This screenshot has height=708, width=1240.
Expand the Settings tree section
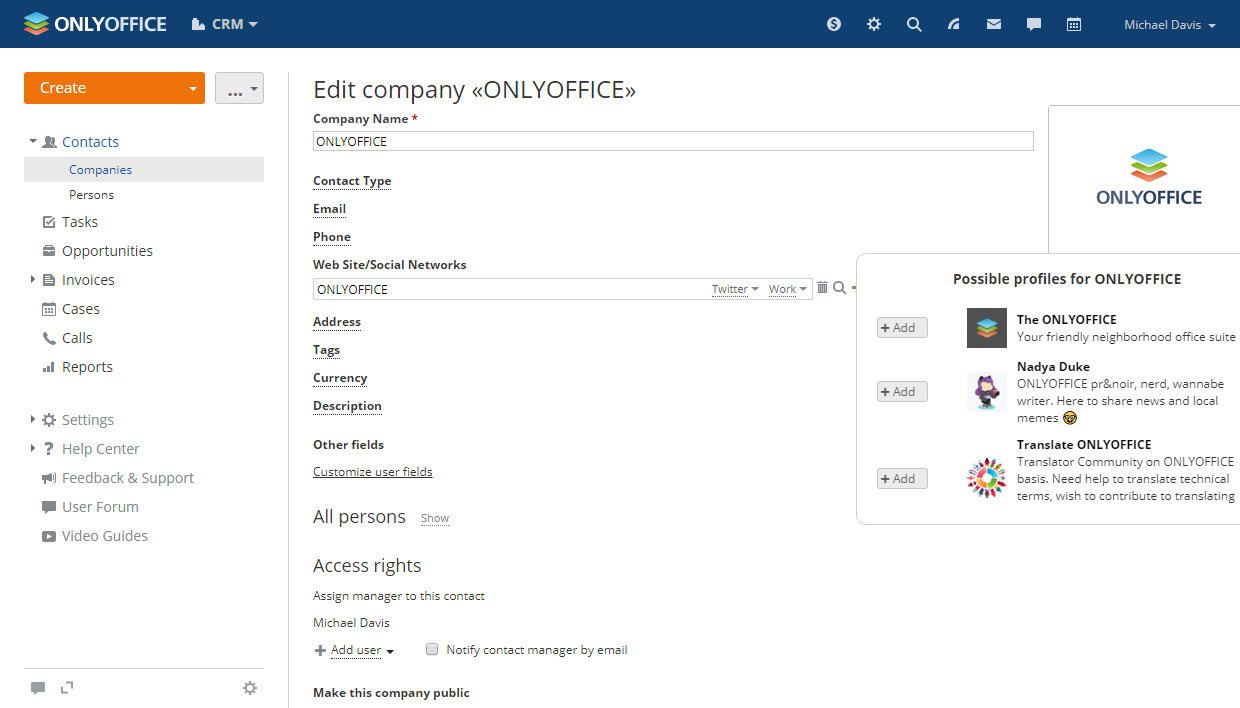click(x=33, y=420)
